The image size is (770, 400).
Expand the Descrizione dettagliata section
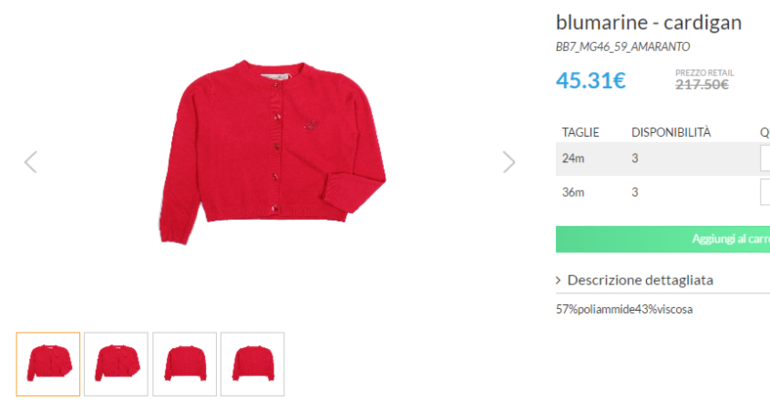click(x=640, y=280)
